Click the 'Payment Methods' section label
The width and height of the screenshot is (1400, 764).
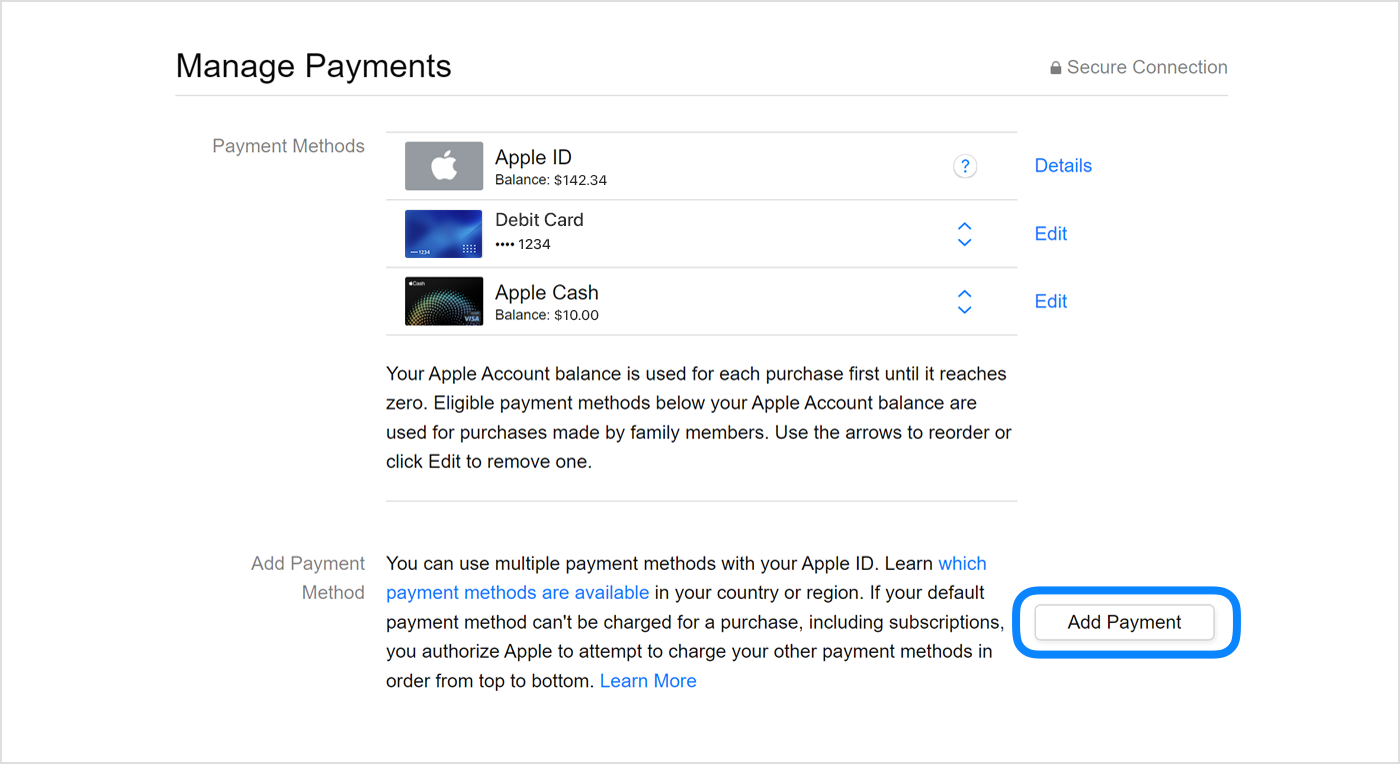coord(288,146)
